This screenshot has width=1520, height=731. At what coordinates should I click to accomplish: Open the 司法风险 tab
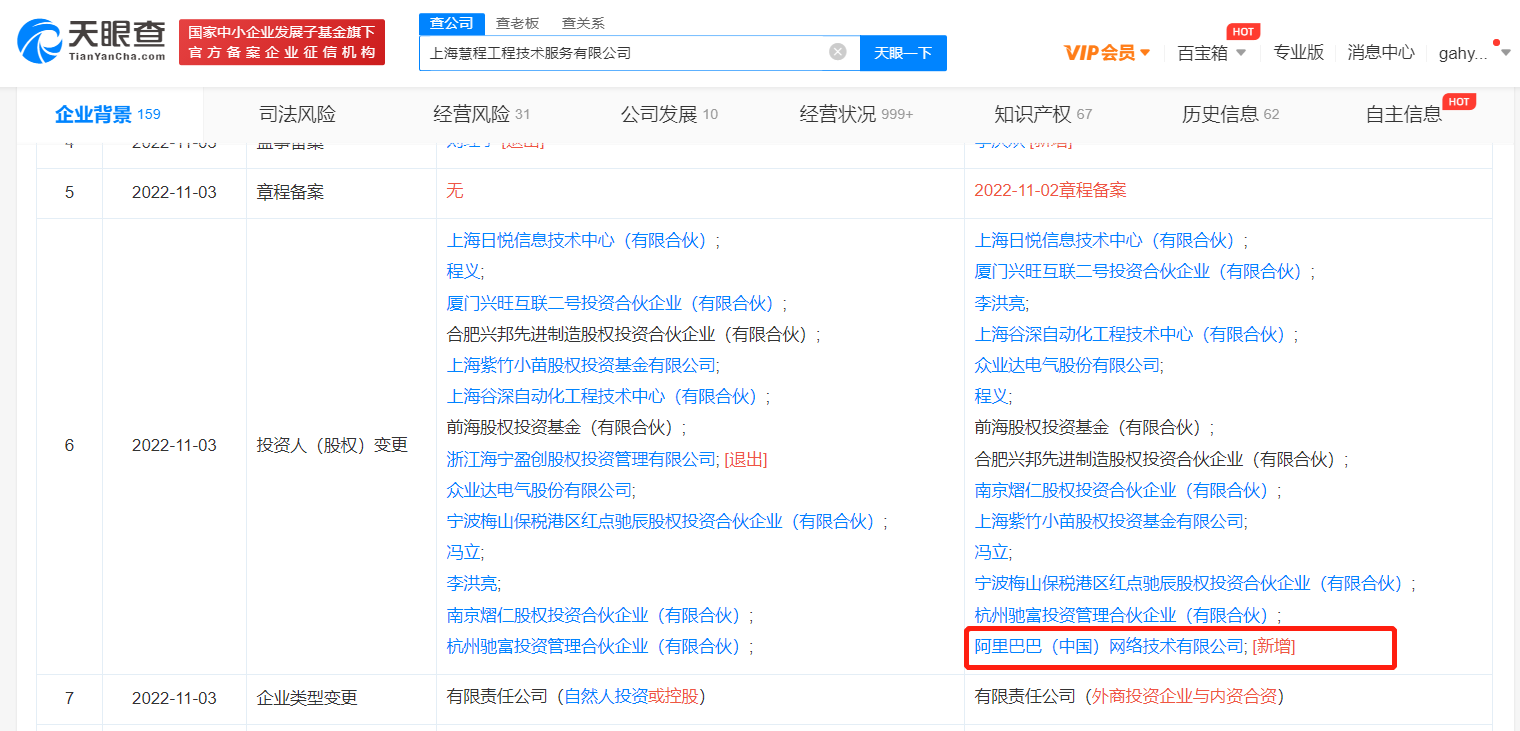pos(297,114)
